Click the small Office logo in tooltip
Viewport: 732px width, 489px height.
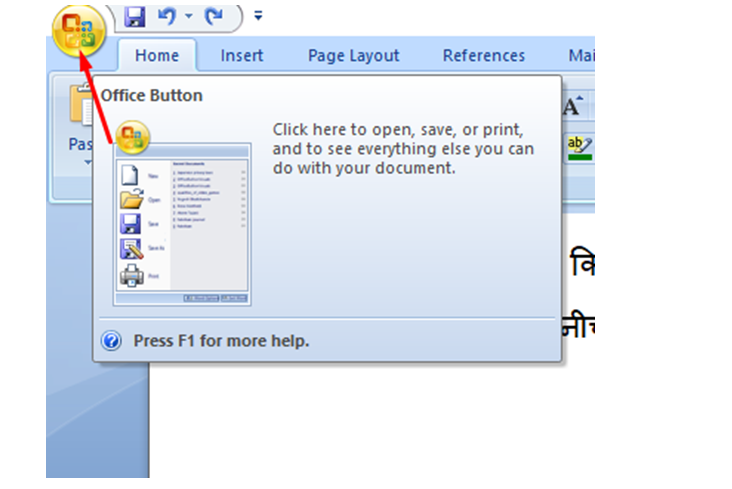click(x=132, y=138)
